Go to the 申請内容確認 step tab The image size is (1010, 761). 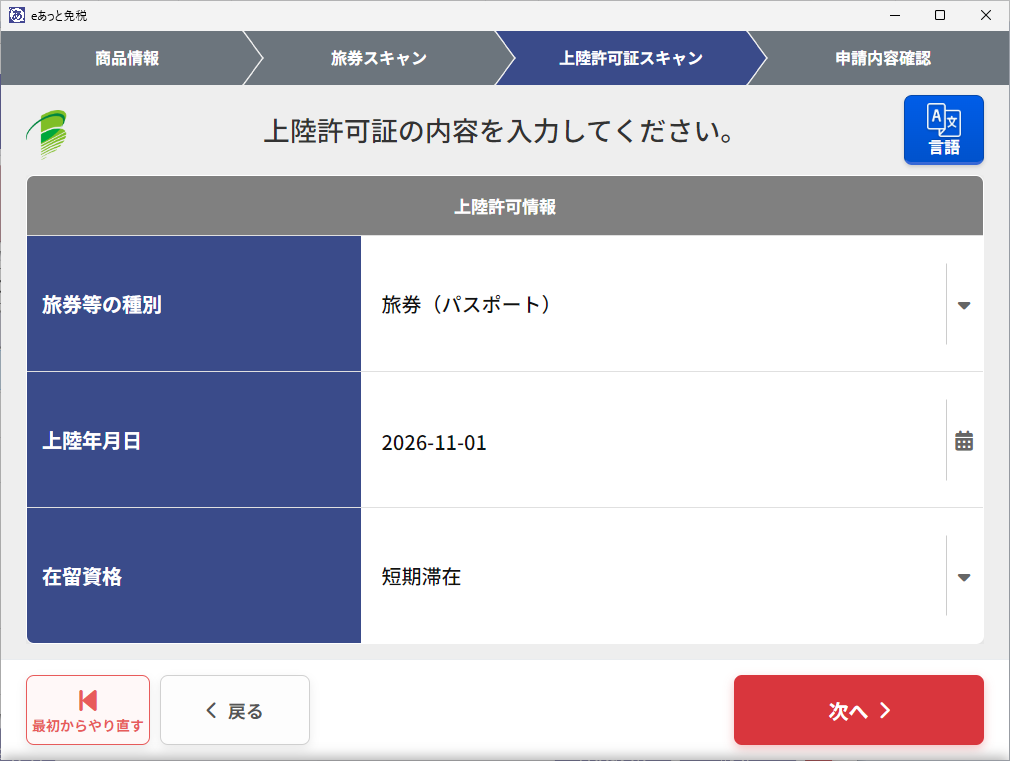(x=882, y=58)
